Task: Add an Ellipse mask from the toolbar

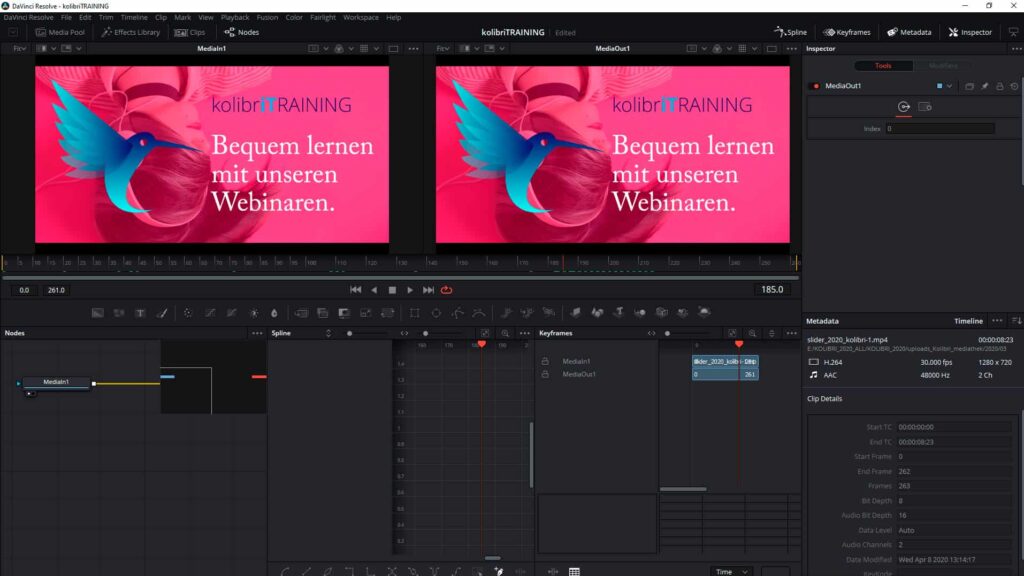Action: coord(436,313)
